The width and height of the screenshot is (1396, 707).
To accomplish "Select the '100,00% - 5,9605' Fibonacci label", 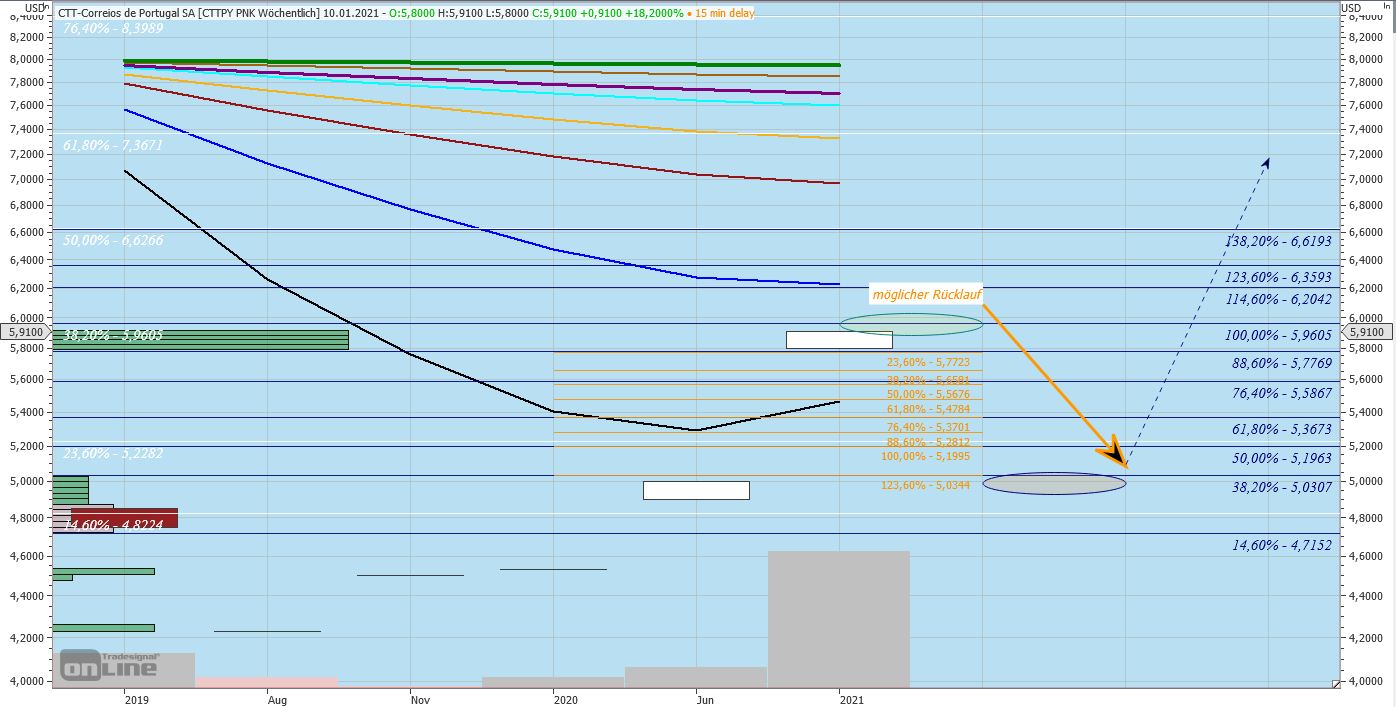I will pos(1278,336).
